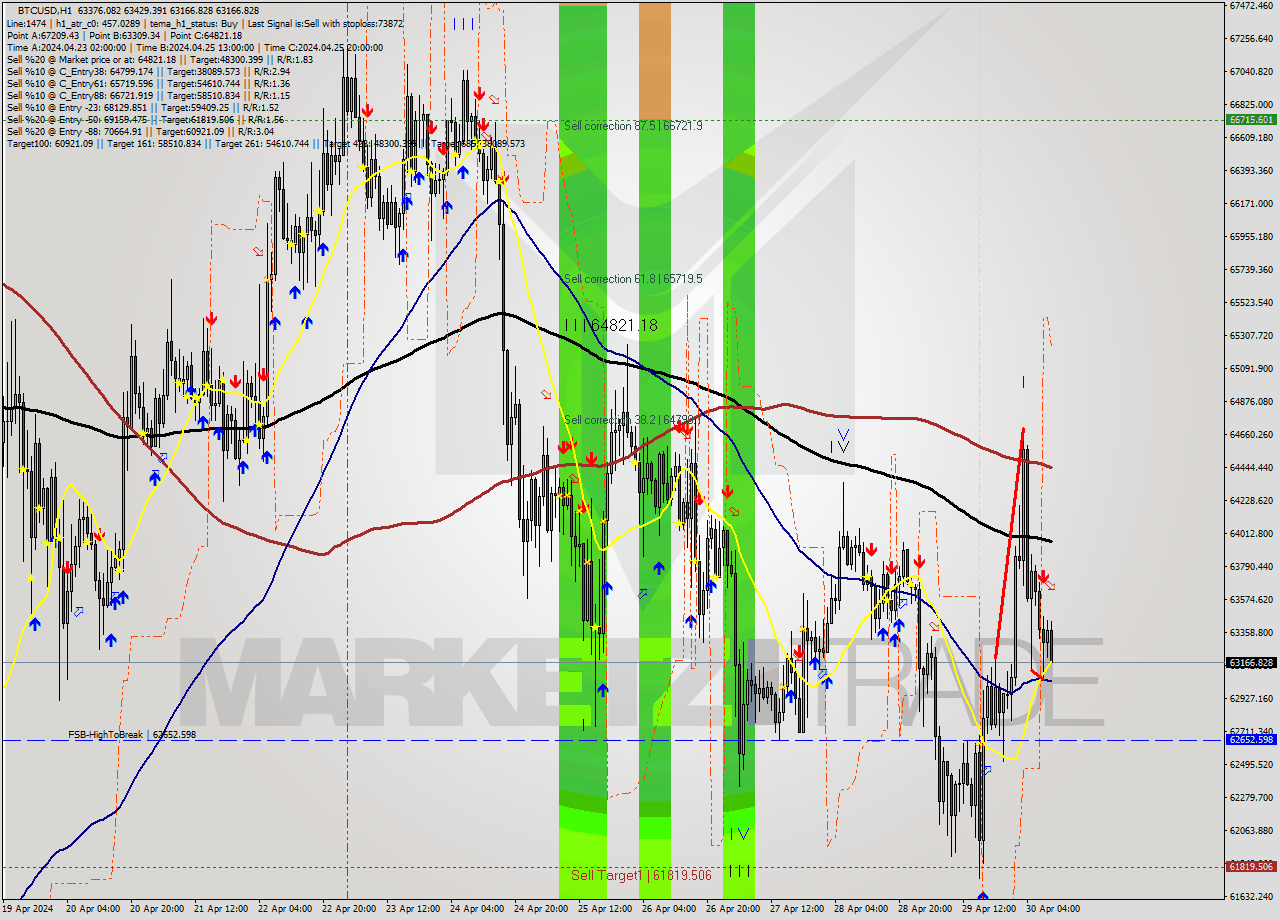Viewport: 1280px width, 920px height.
Task: Click the blue 62652.598 price tag
Action: pyautogui.click(x=1251, y=740)
